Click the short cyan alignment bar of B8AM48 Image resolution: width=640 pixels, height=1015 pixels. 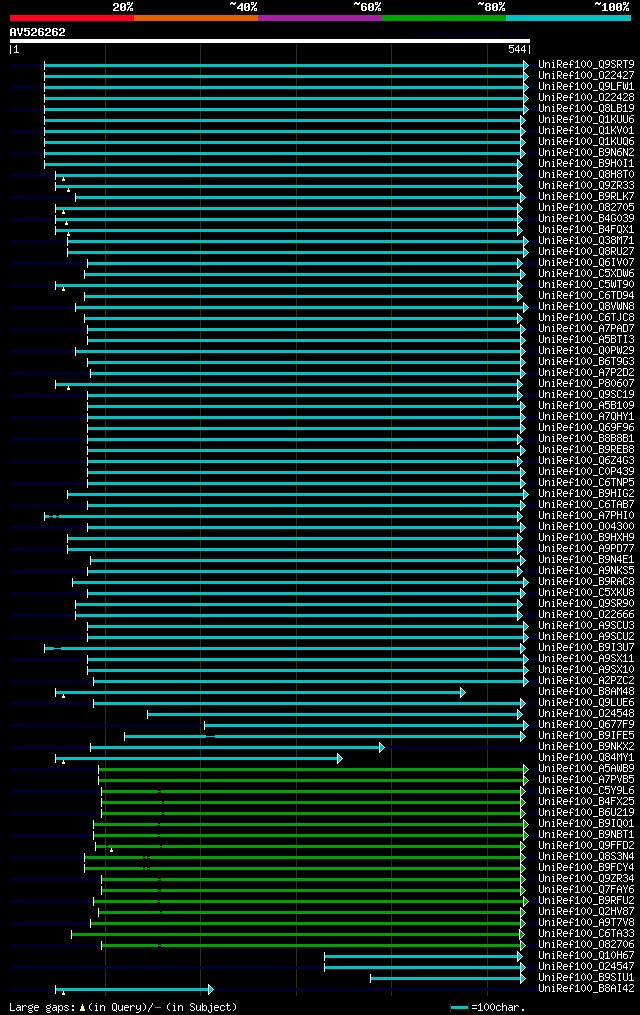pos(260,693)
